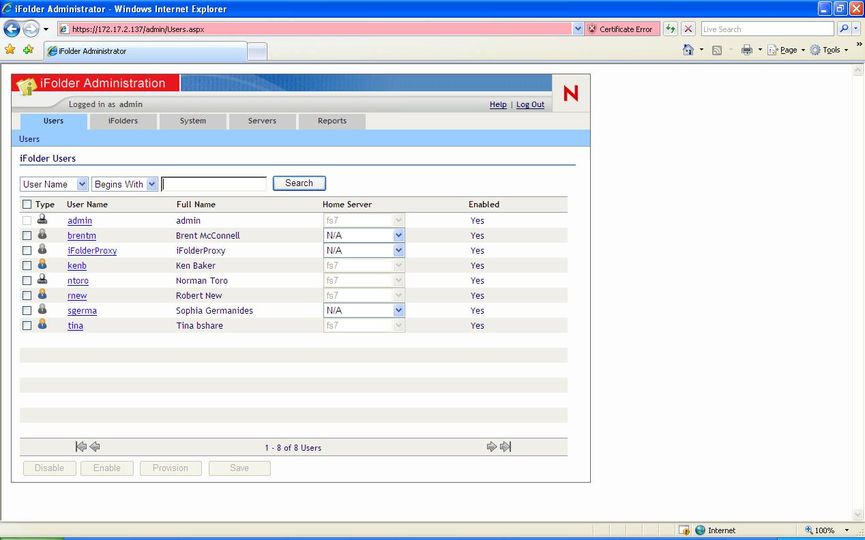Click the Provision button
The width and height of the screenshot is (865, 540).
tap(170, 468)
